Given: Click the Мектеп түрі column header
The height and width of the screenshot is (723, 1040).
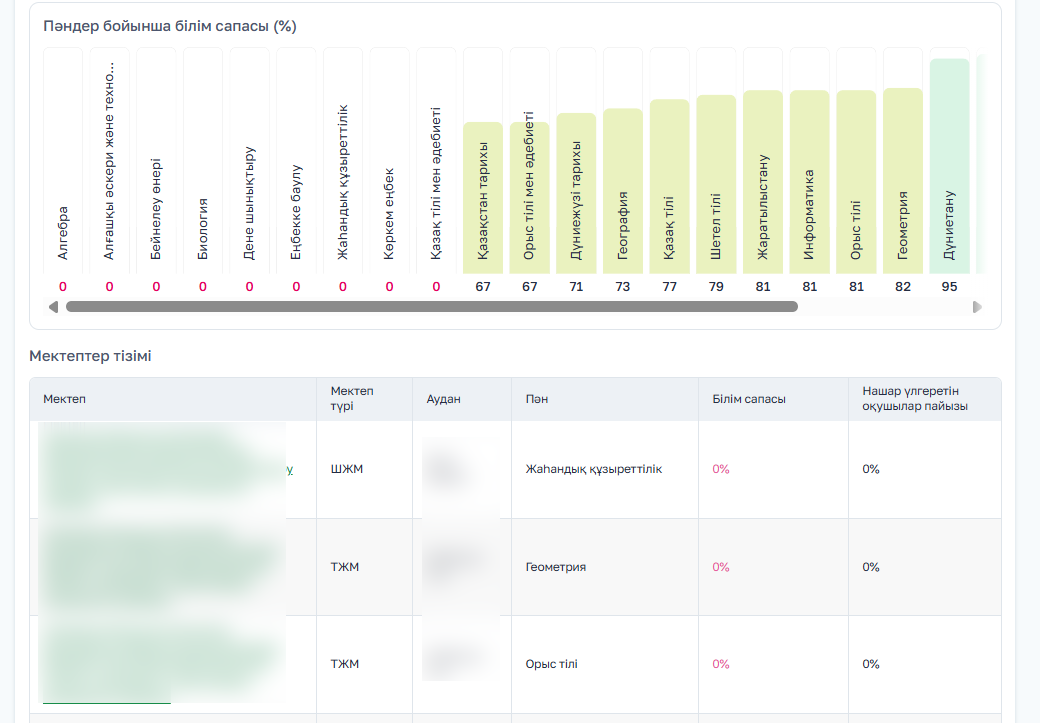Looking at the screenshot, I should 364,399.
